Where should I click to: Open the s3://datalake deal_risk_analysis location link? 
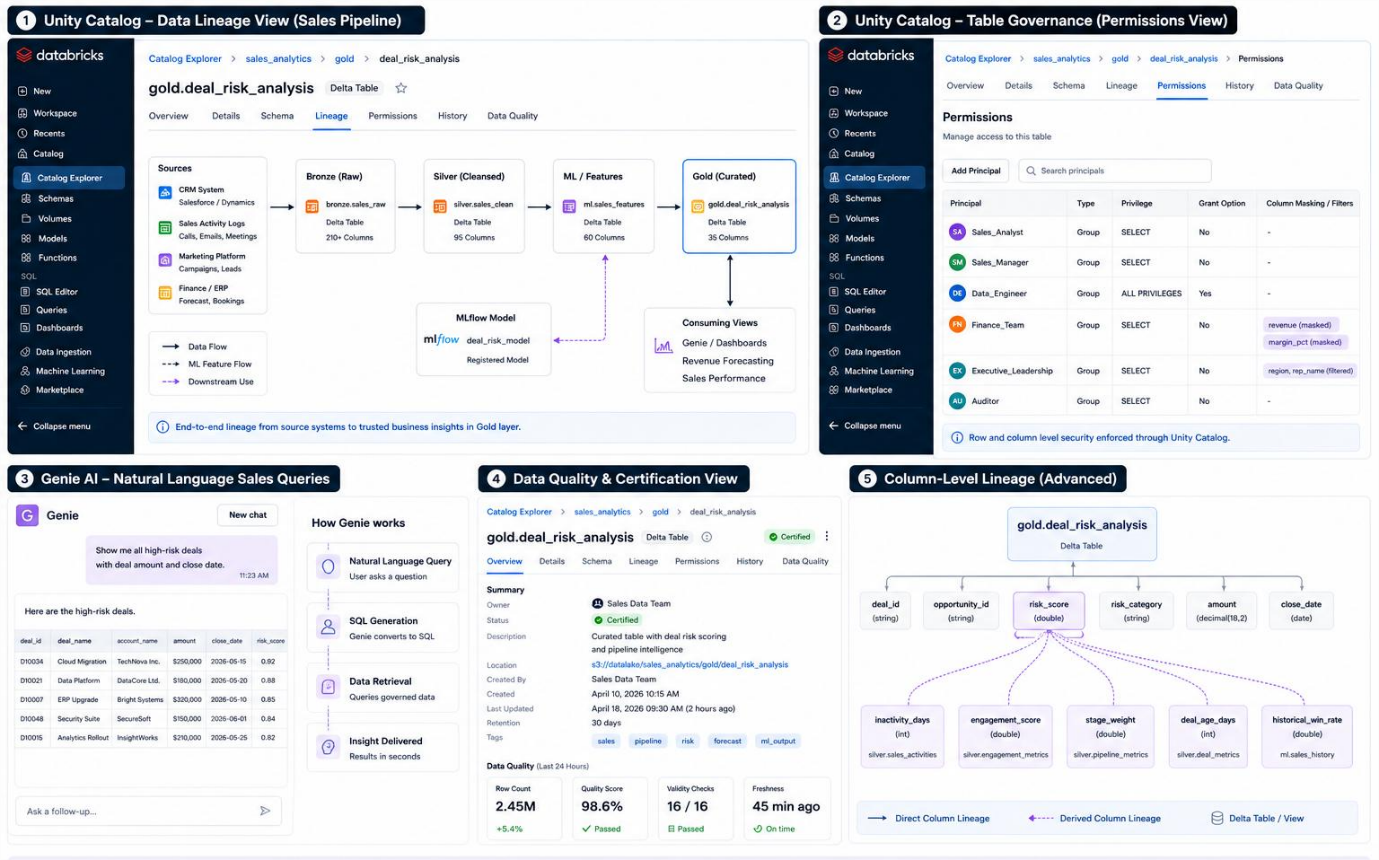tap(689, 665)
